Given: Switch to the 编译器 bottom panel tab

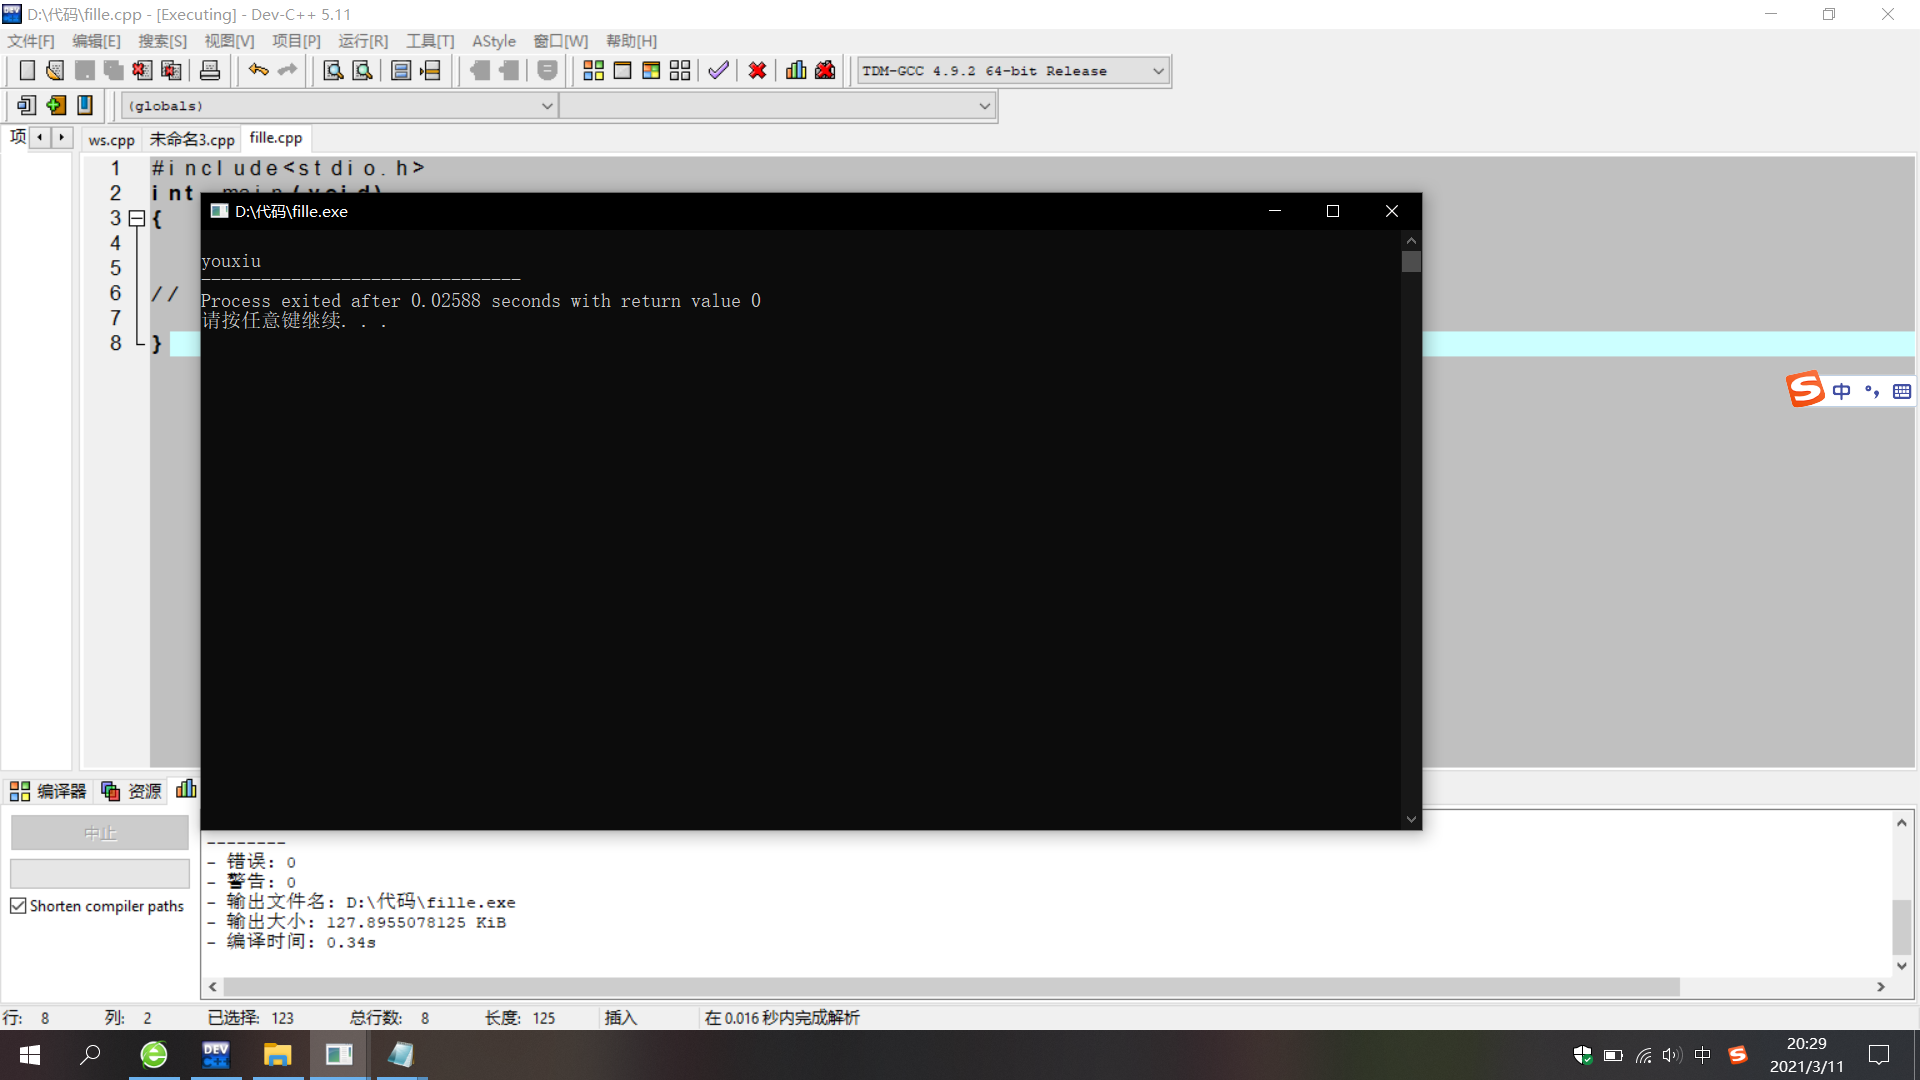Looking at the screenshot, I should (x=48, y=791).
